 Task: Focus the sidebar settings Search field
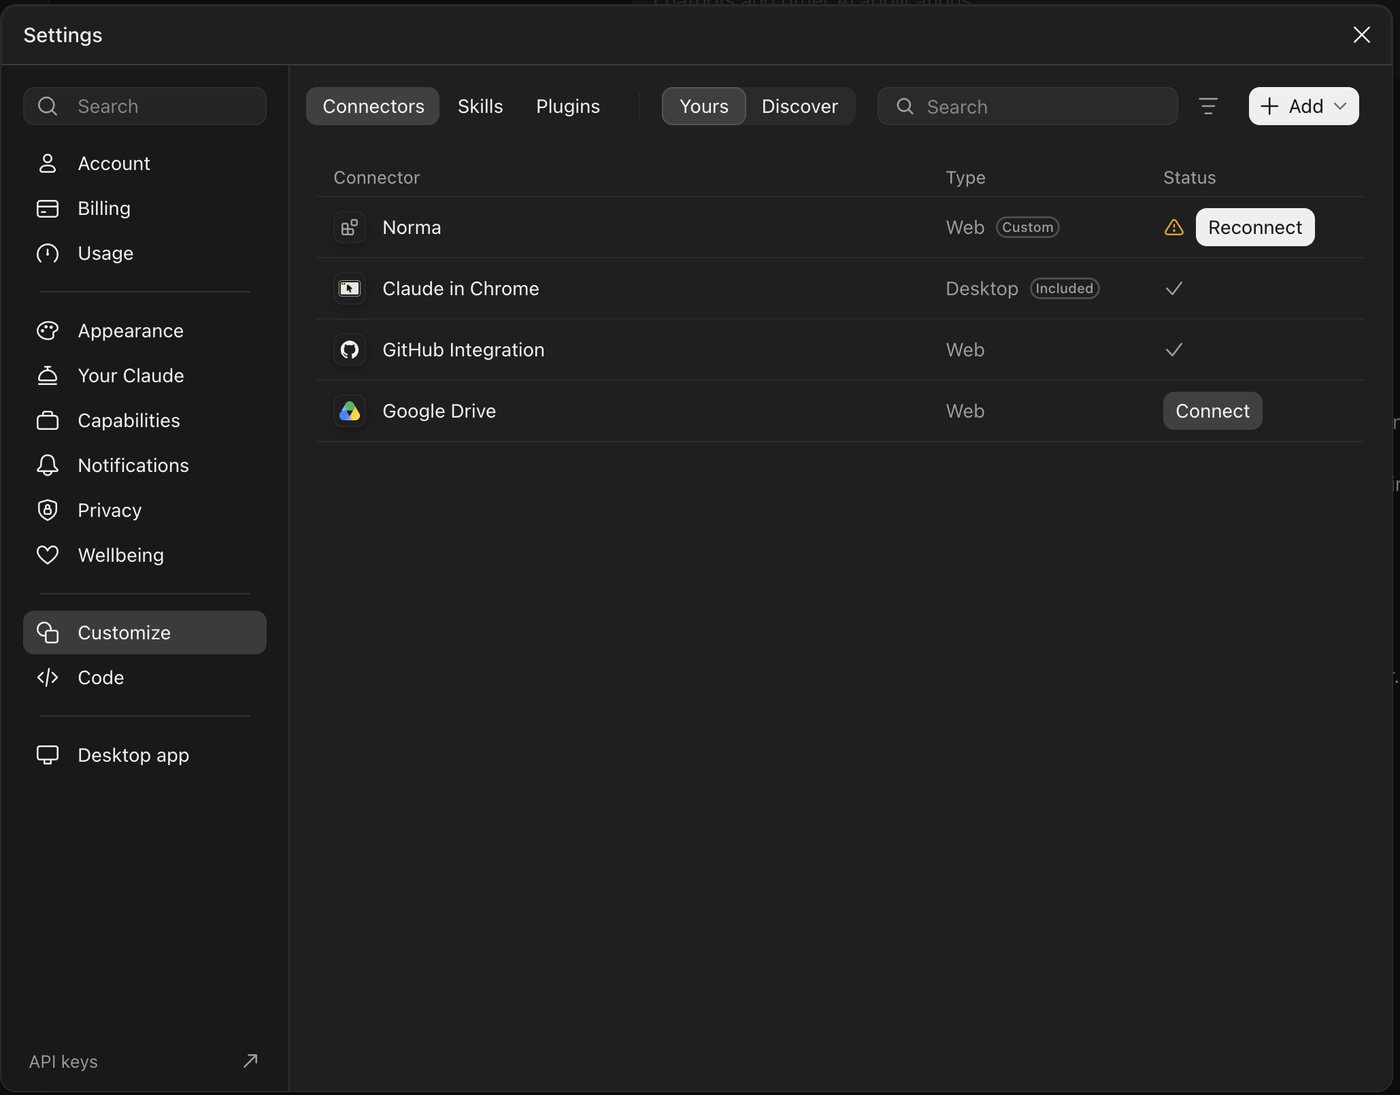[145, 106]
